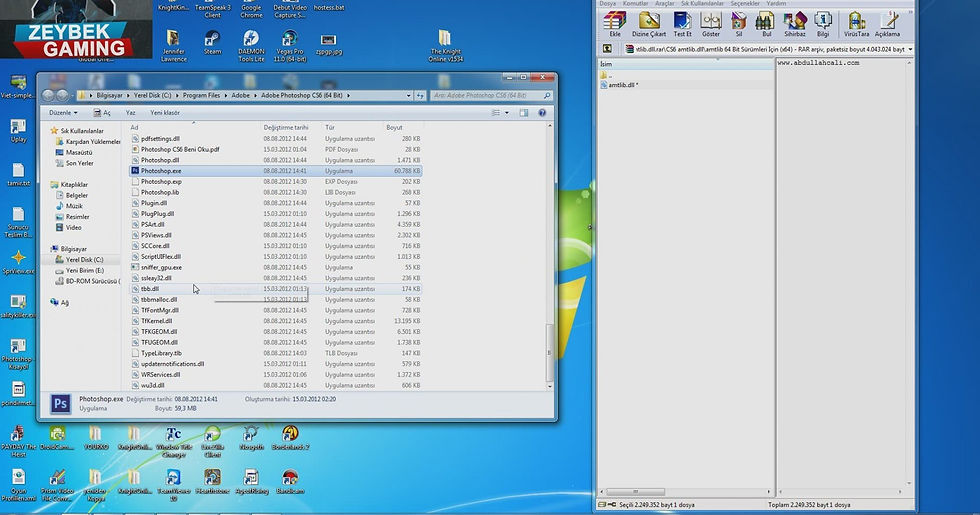Select the Photoshop.exe file row
This screenshot has height=515, width=980.
(276, 171)
